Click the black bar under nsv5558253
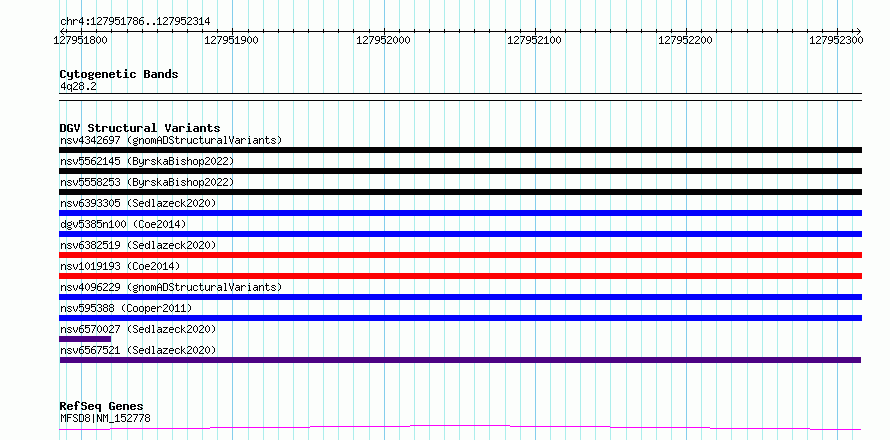Viewport: 890px width, 440px height. pos(460,192)
